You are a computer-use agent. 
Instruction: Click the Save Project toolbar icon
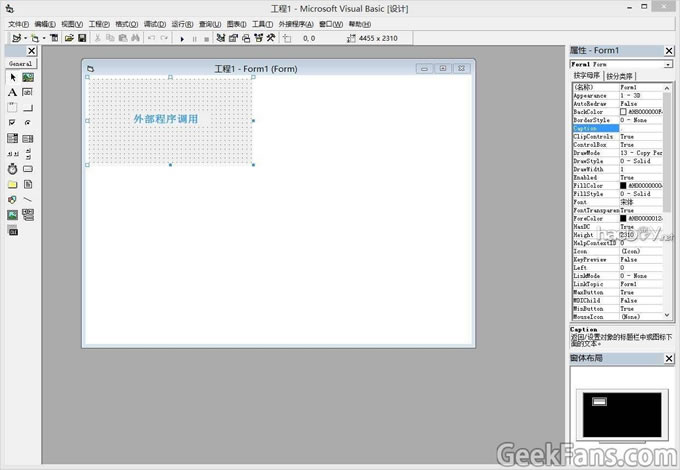point(82,38)
